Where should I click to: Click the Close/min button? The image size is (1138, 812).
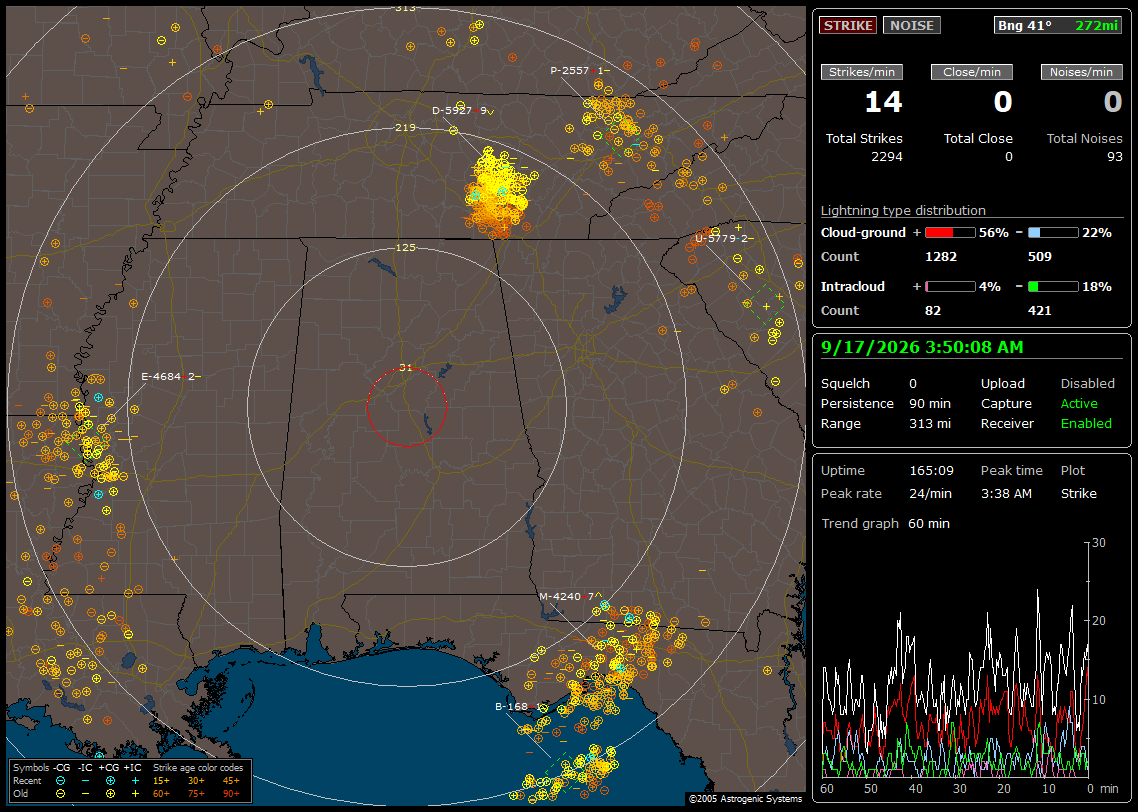(972, 72)
